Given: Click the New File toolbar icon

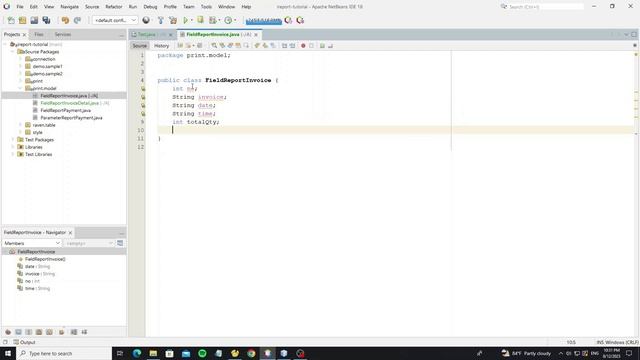Looking at the screenshot, I should pos(11,20).
